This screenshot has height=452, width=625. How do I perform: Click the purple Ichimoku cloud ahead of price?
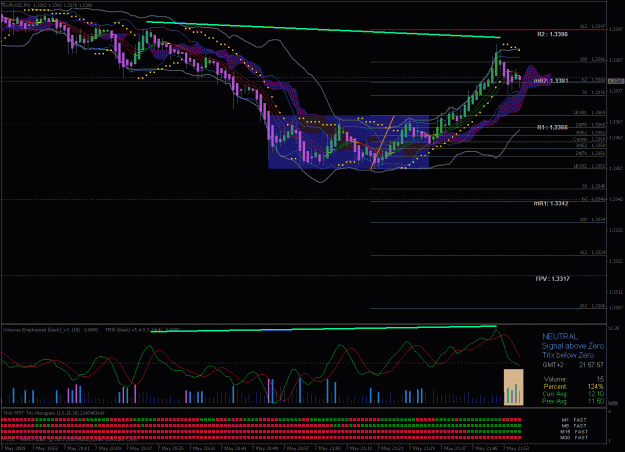coord(536,76)
